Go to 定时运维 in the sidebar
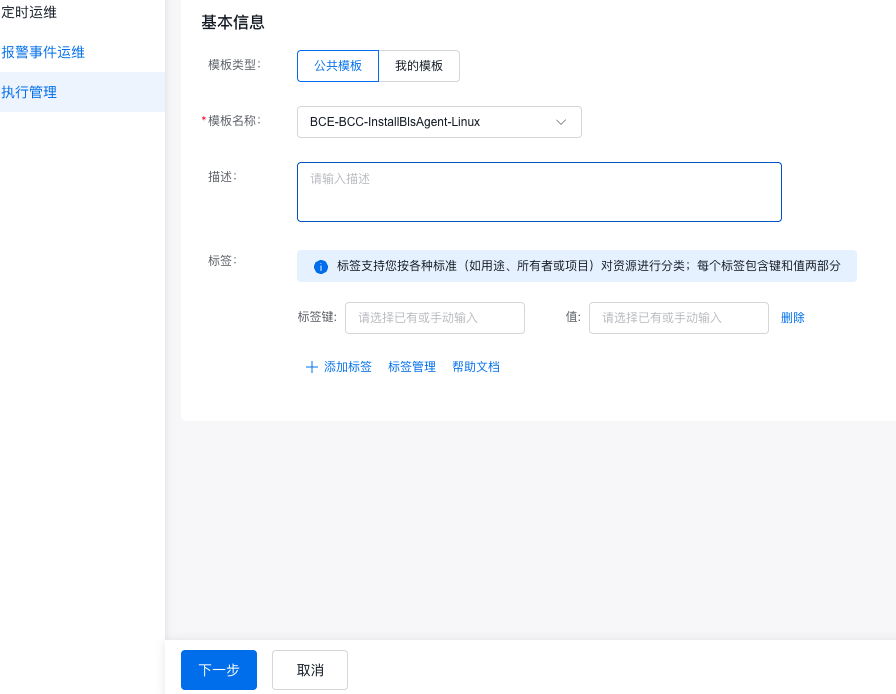 pyautogui.click(x=30, y=12)
